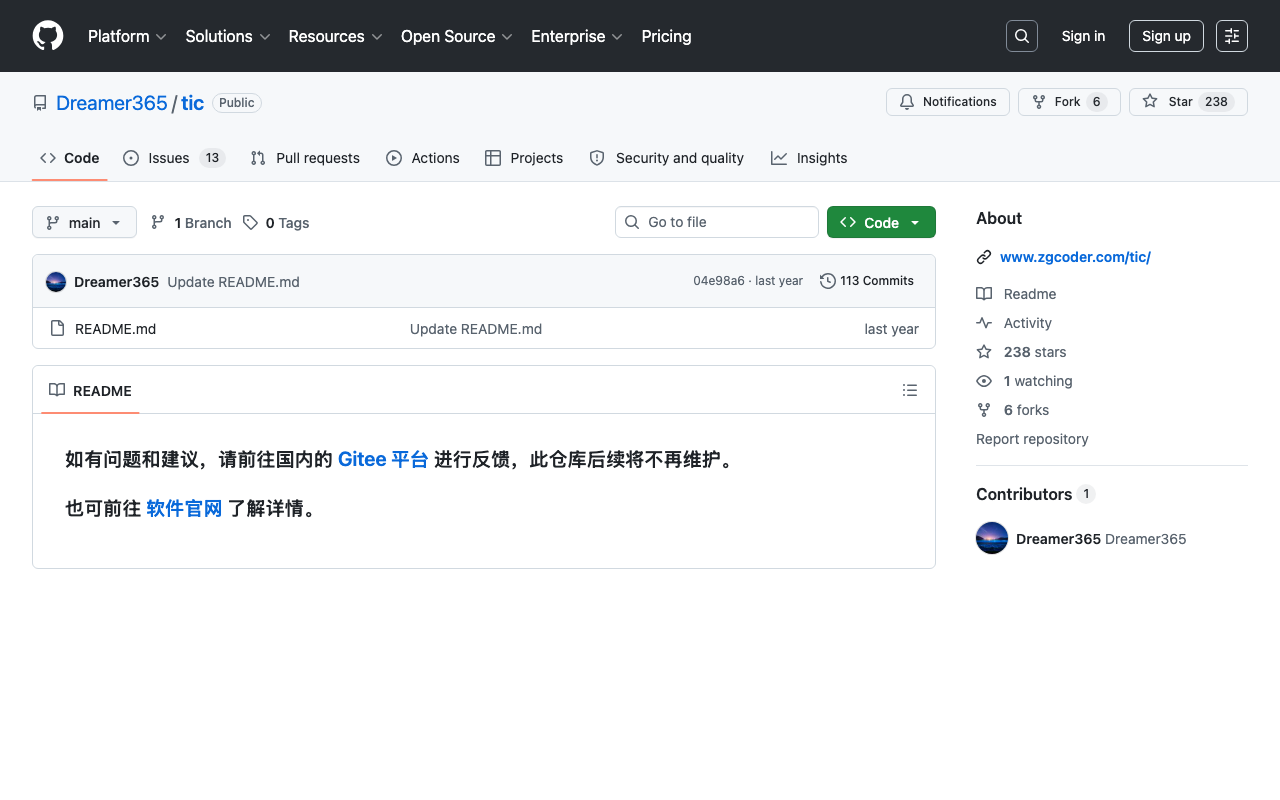The height and width of the screenshot is (800, 1280).
Task: Open commit hash 04e98a6
Action: [x=719, y=281]
